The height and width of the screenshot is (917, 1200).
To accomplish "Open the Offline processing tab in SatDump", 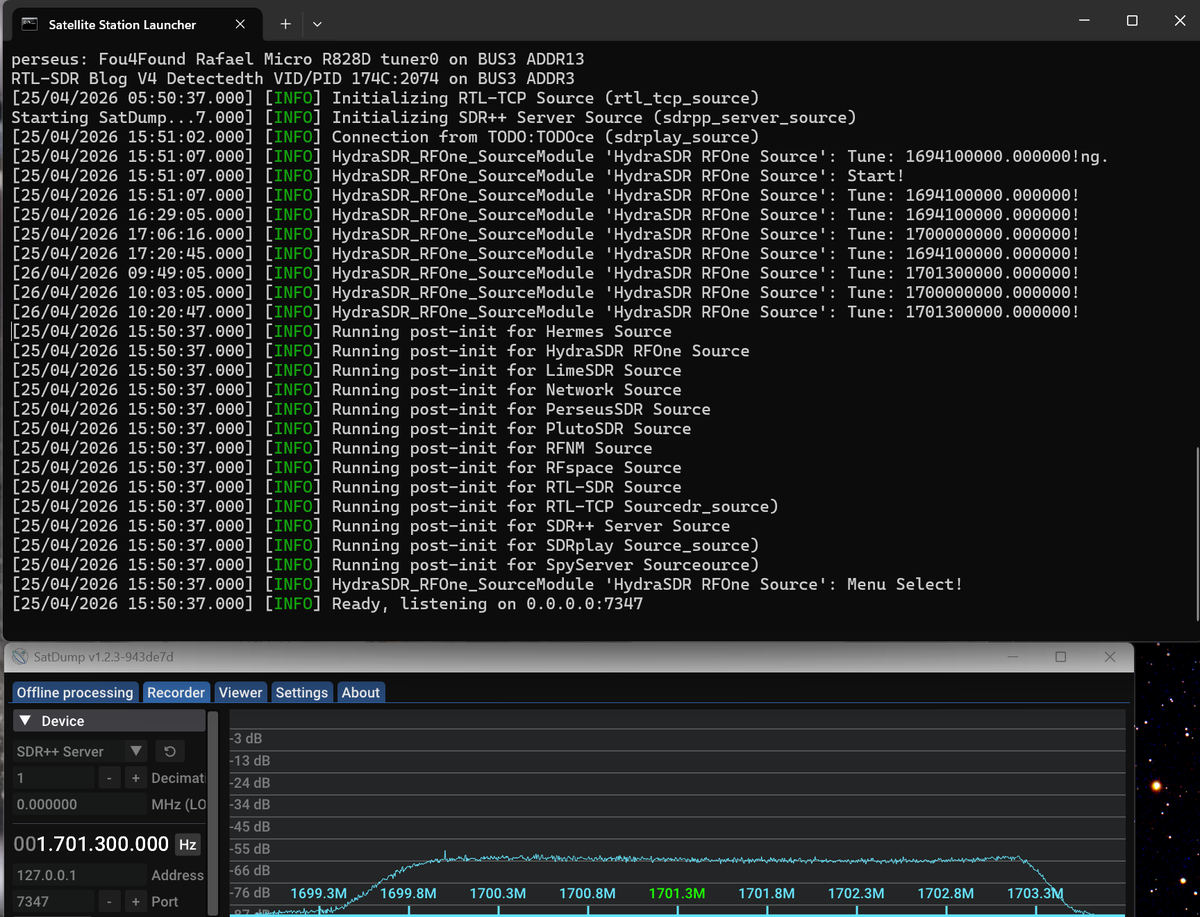I will (x=75, y=692).
